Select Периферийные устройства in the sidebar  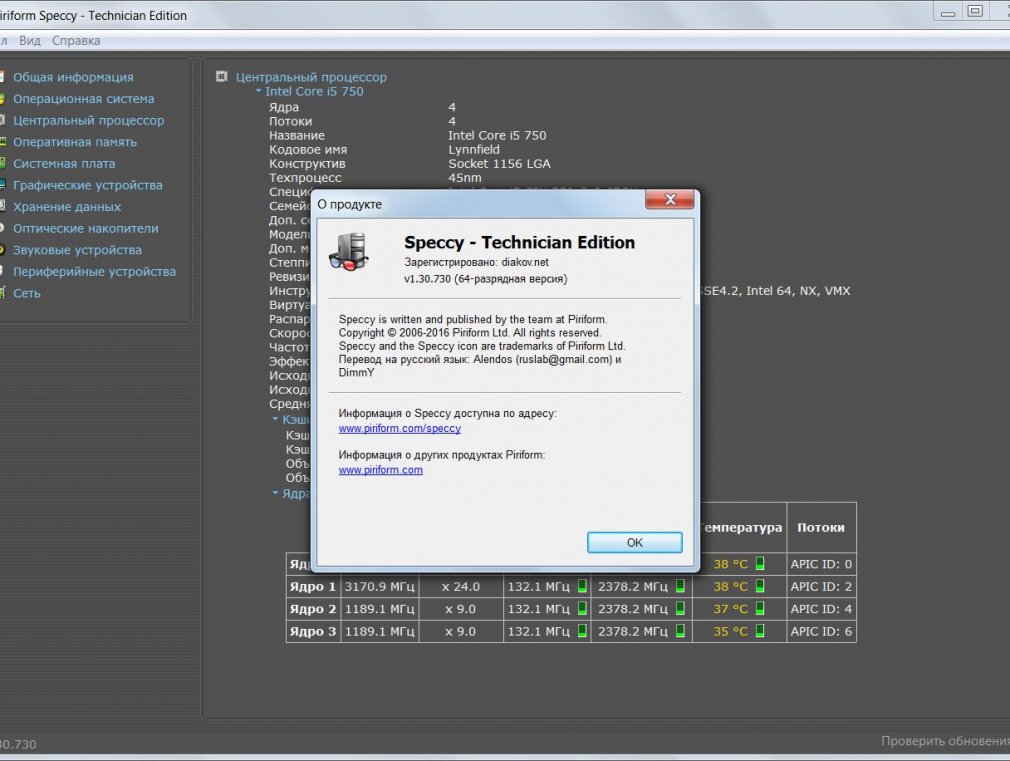point(95,271)
